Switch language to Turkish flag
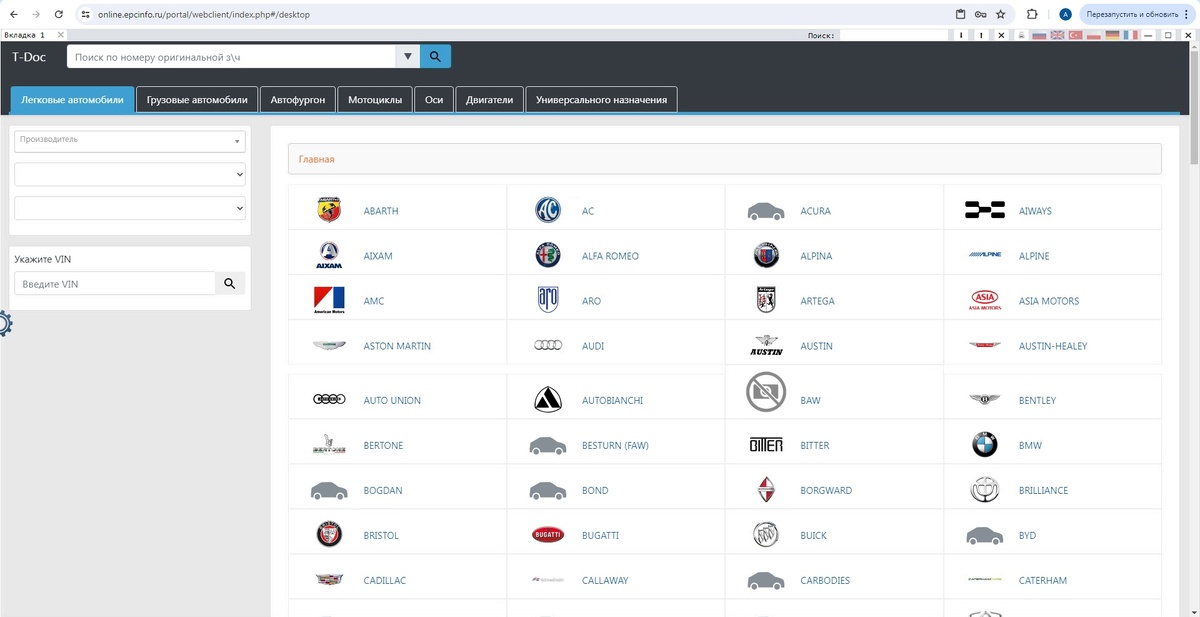This screenshot has width=1200, height=617. pyautogui.click(x=1076, y=34)
